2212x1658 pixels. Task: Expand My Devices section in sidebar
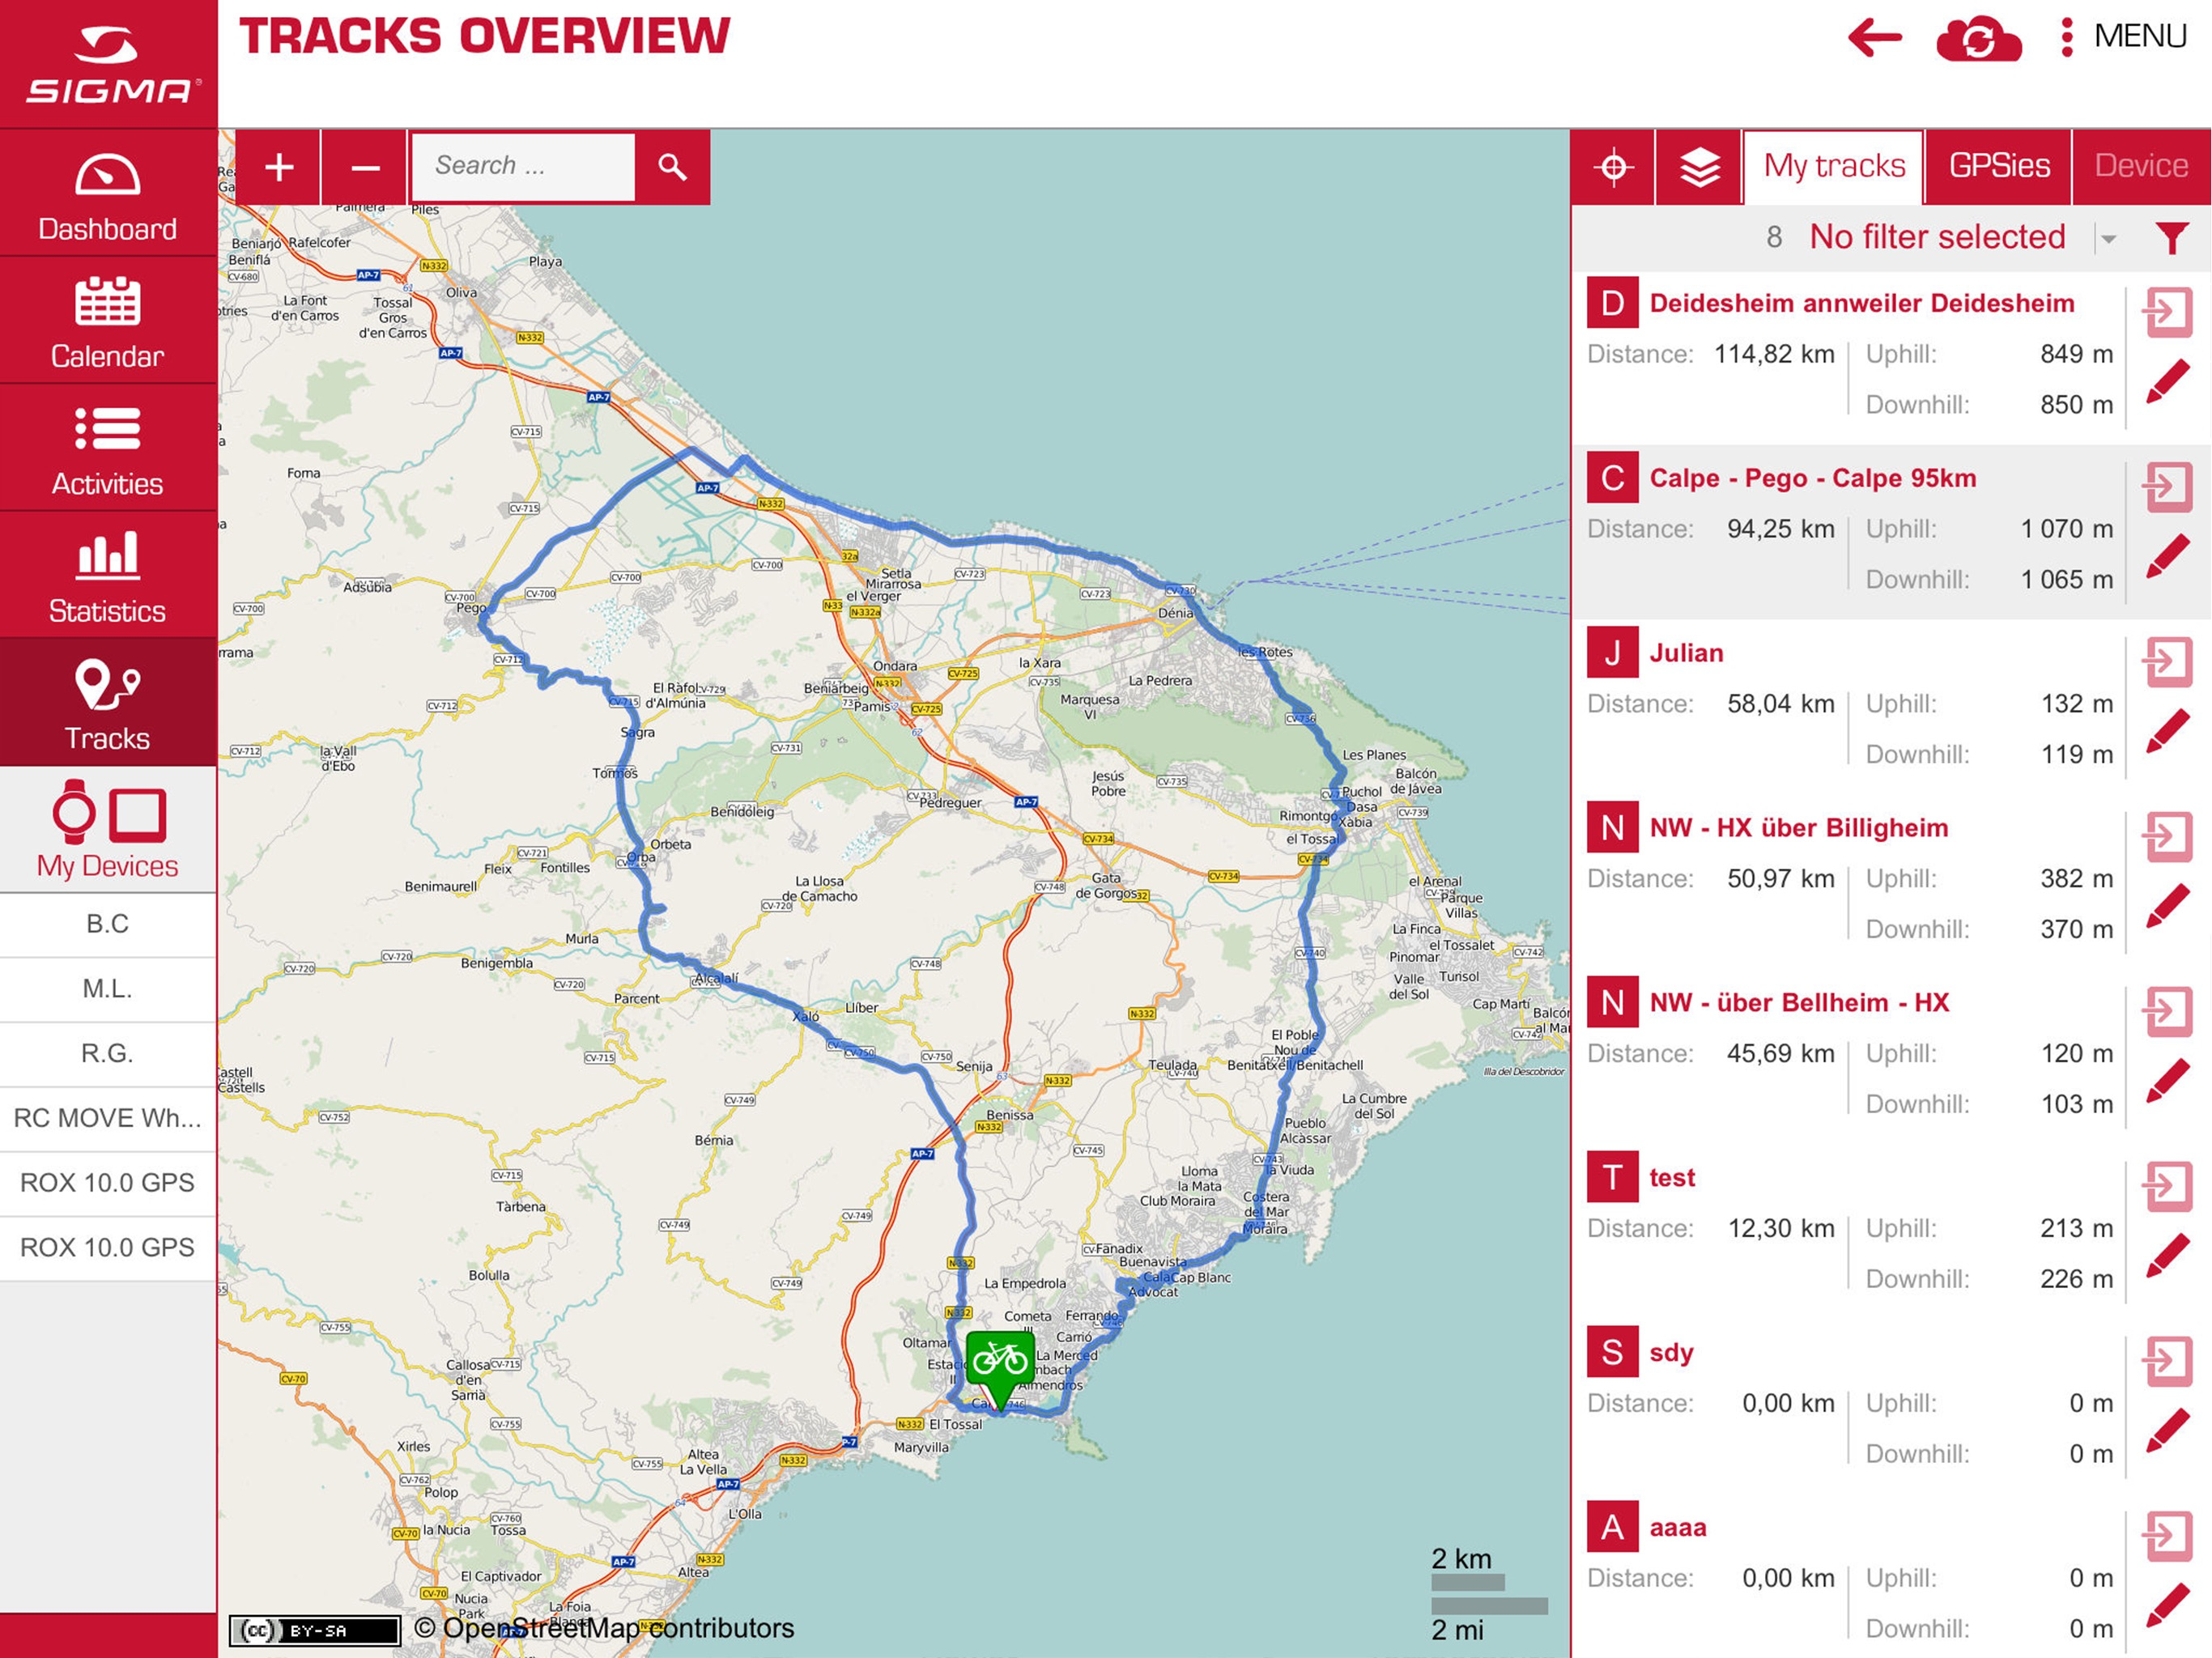pyautogui.click(x=108, y=830)
